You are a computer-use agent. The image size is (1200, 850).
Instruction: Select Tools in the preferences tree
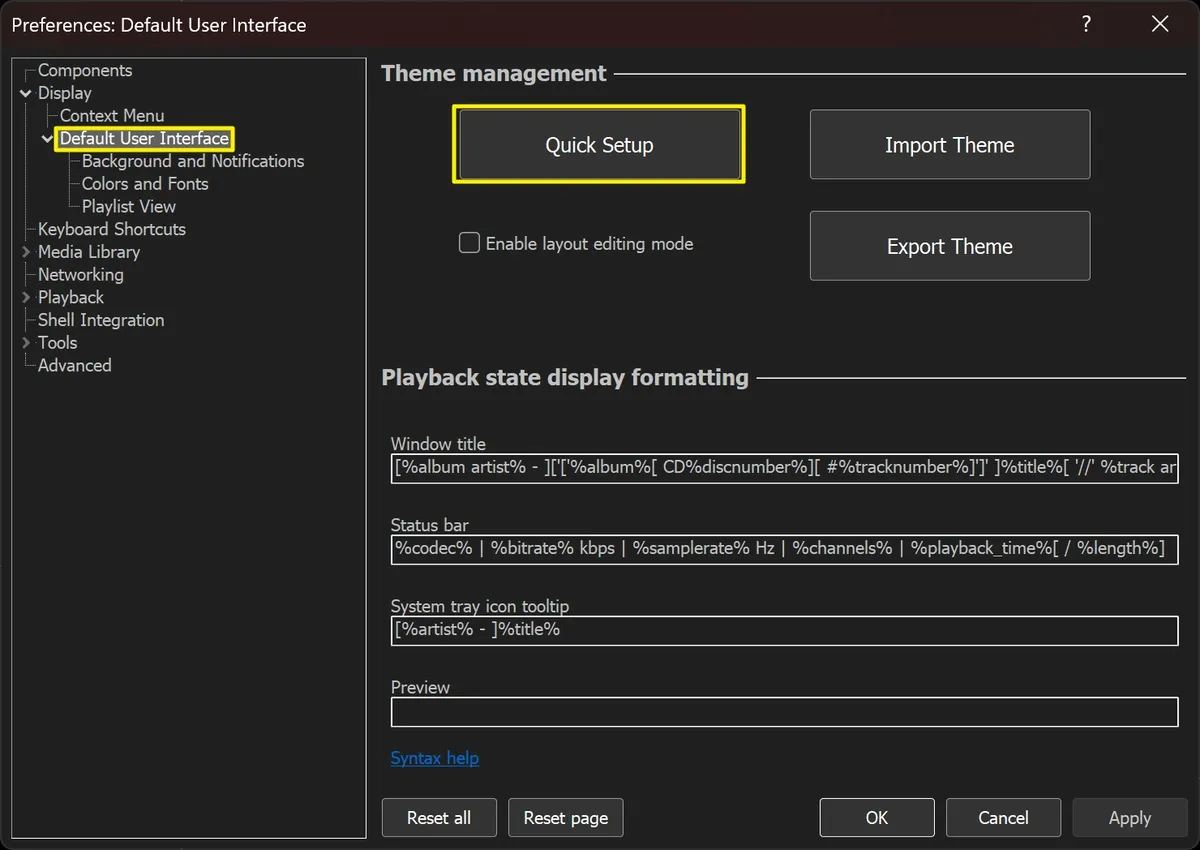pos(58,343)
